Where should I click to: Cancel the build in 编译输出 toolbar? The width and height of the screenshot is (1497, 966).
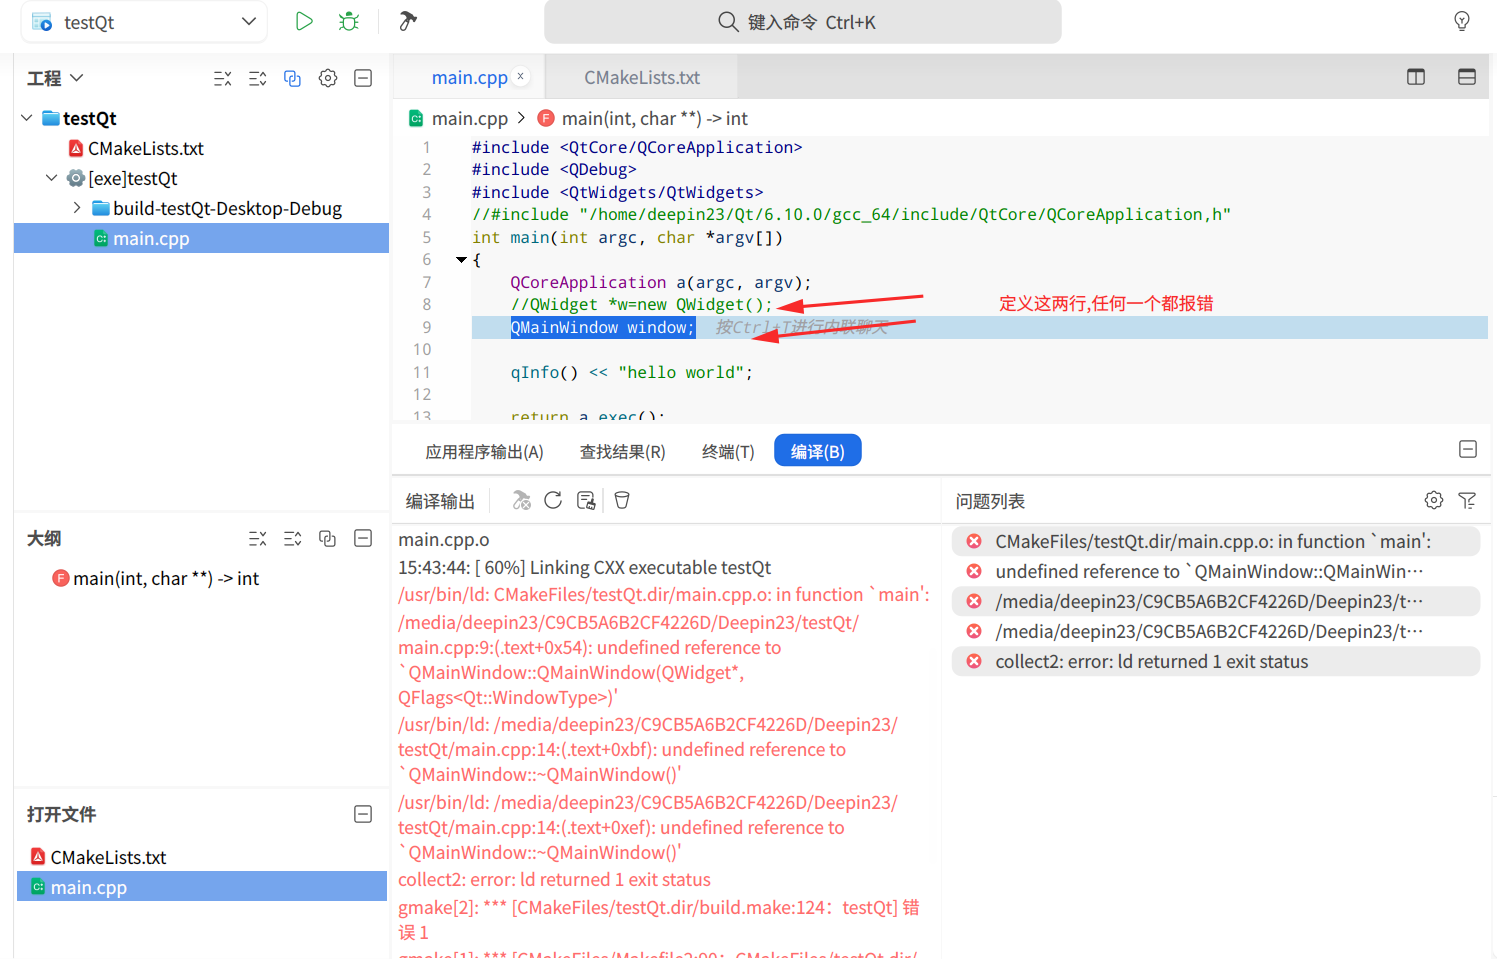pos(521,500)
